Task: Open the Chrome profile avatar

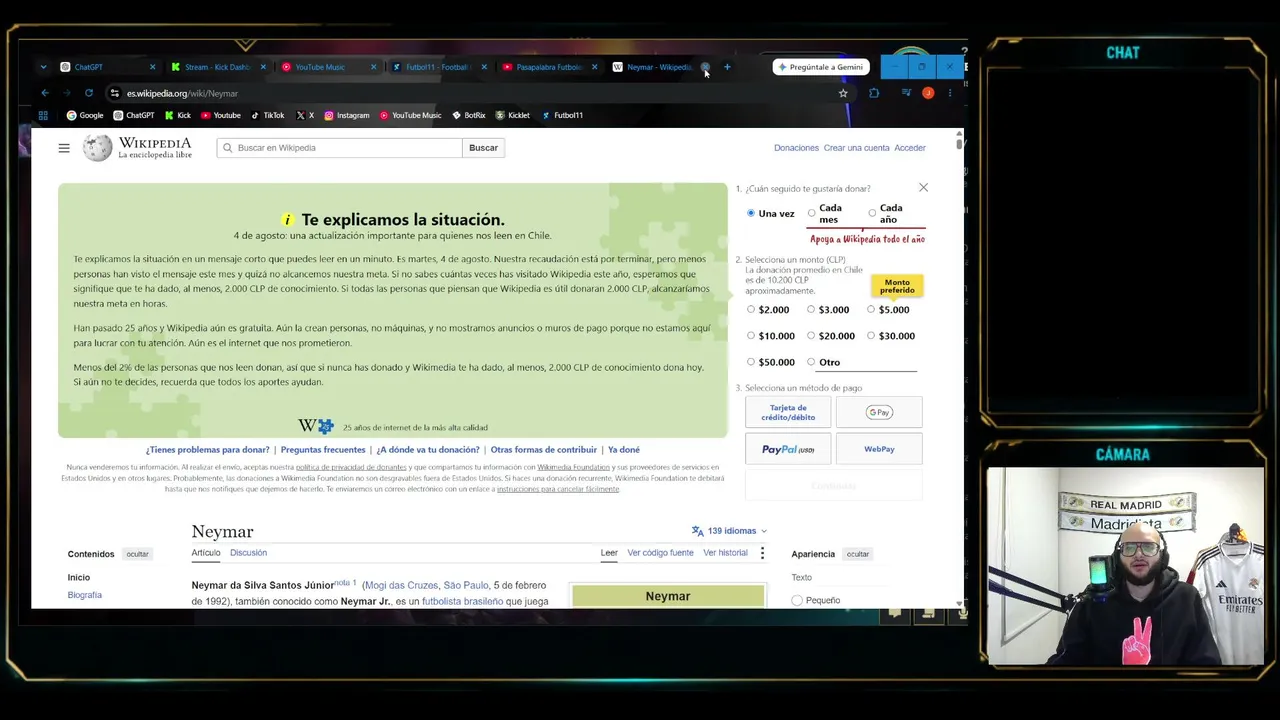Action: (928, 93)
